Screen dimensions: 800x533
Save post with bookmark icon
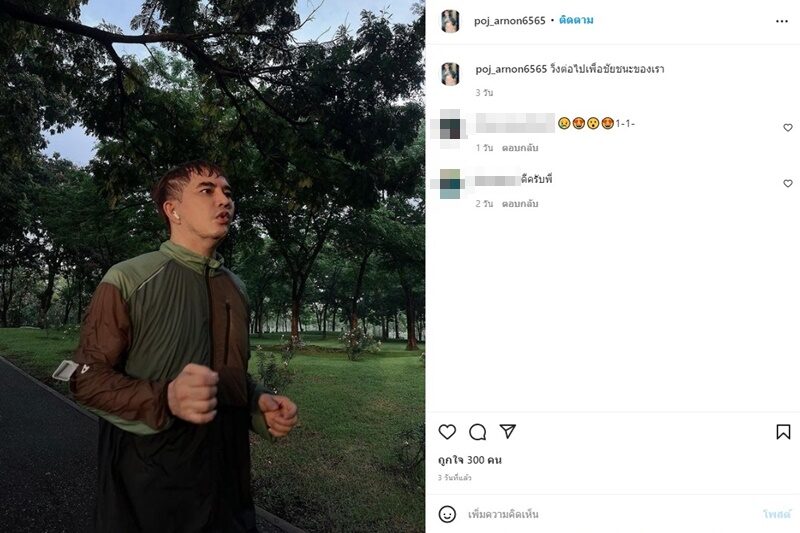point(783,432)
